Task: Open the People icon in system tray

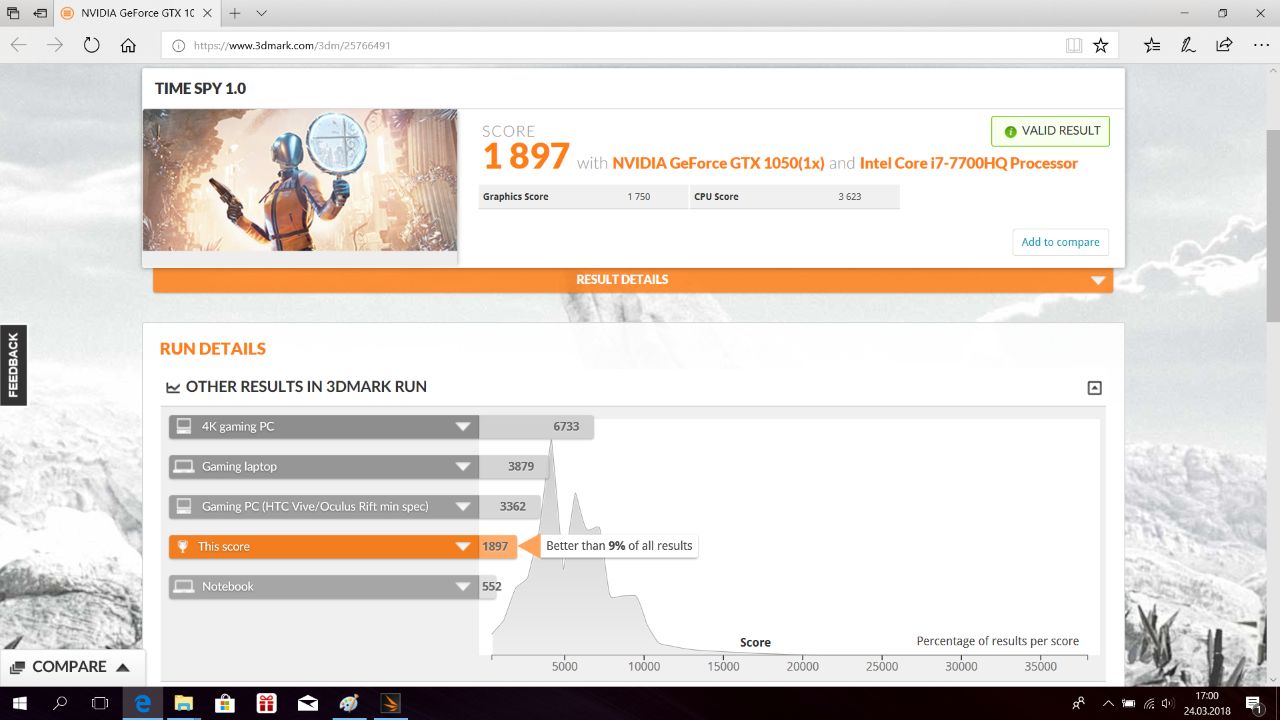Action: 1079,703
